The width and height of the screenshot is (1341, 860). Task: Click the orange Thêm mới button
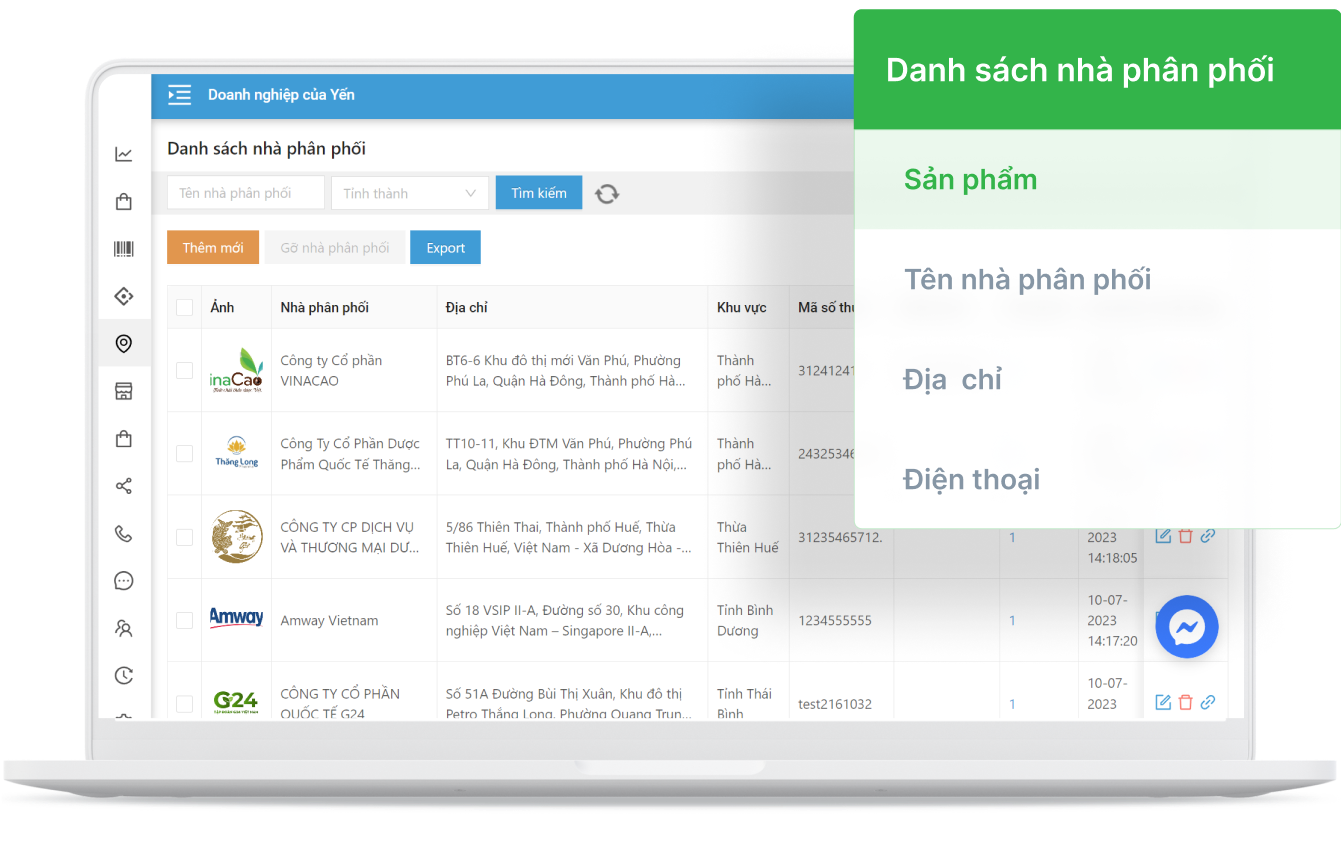213,247
